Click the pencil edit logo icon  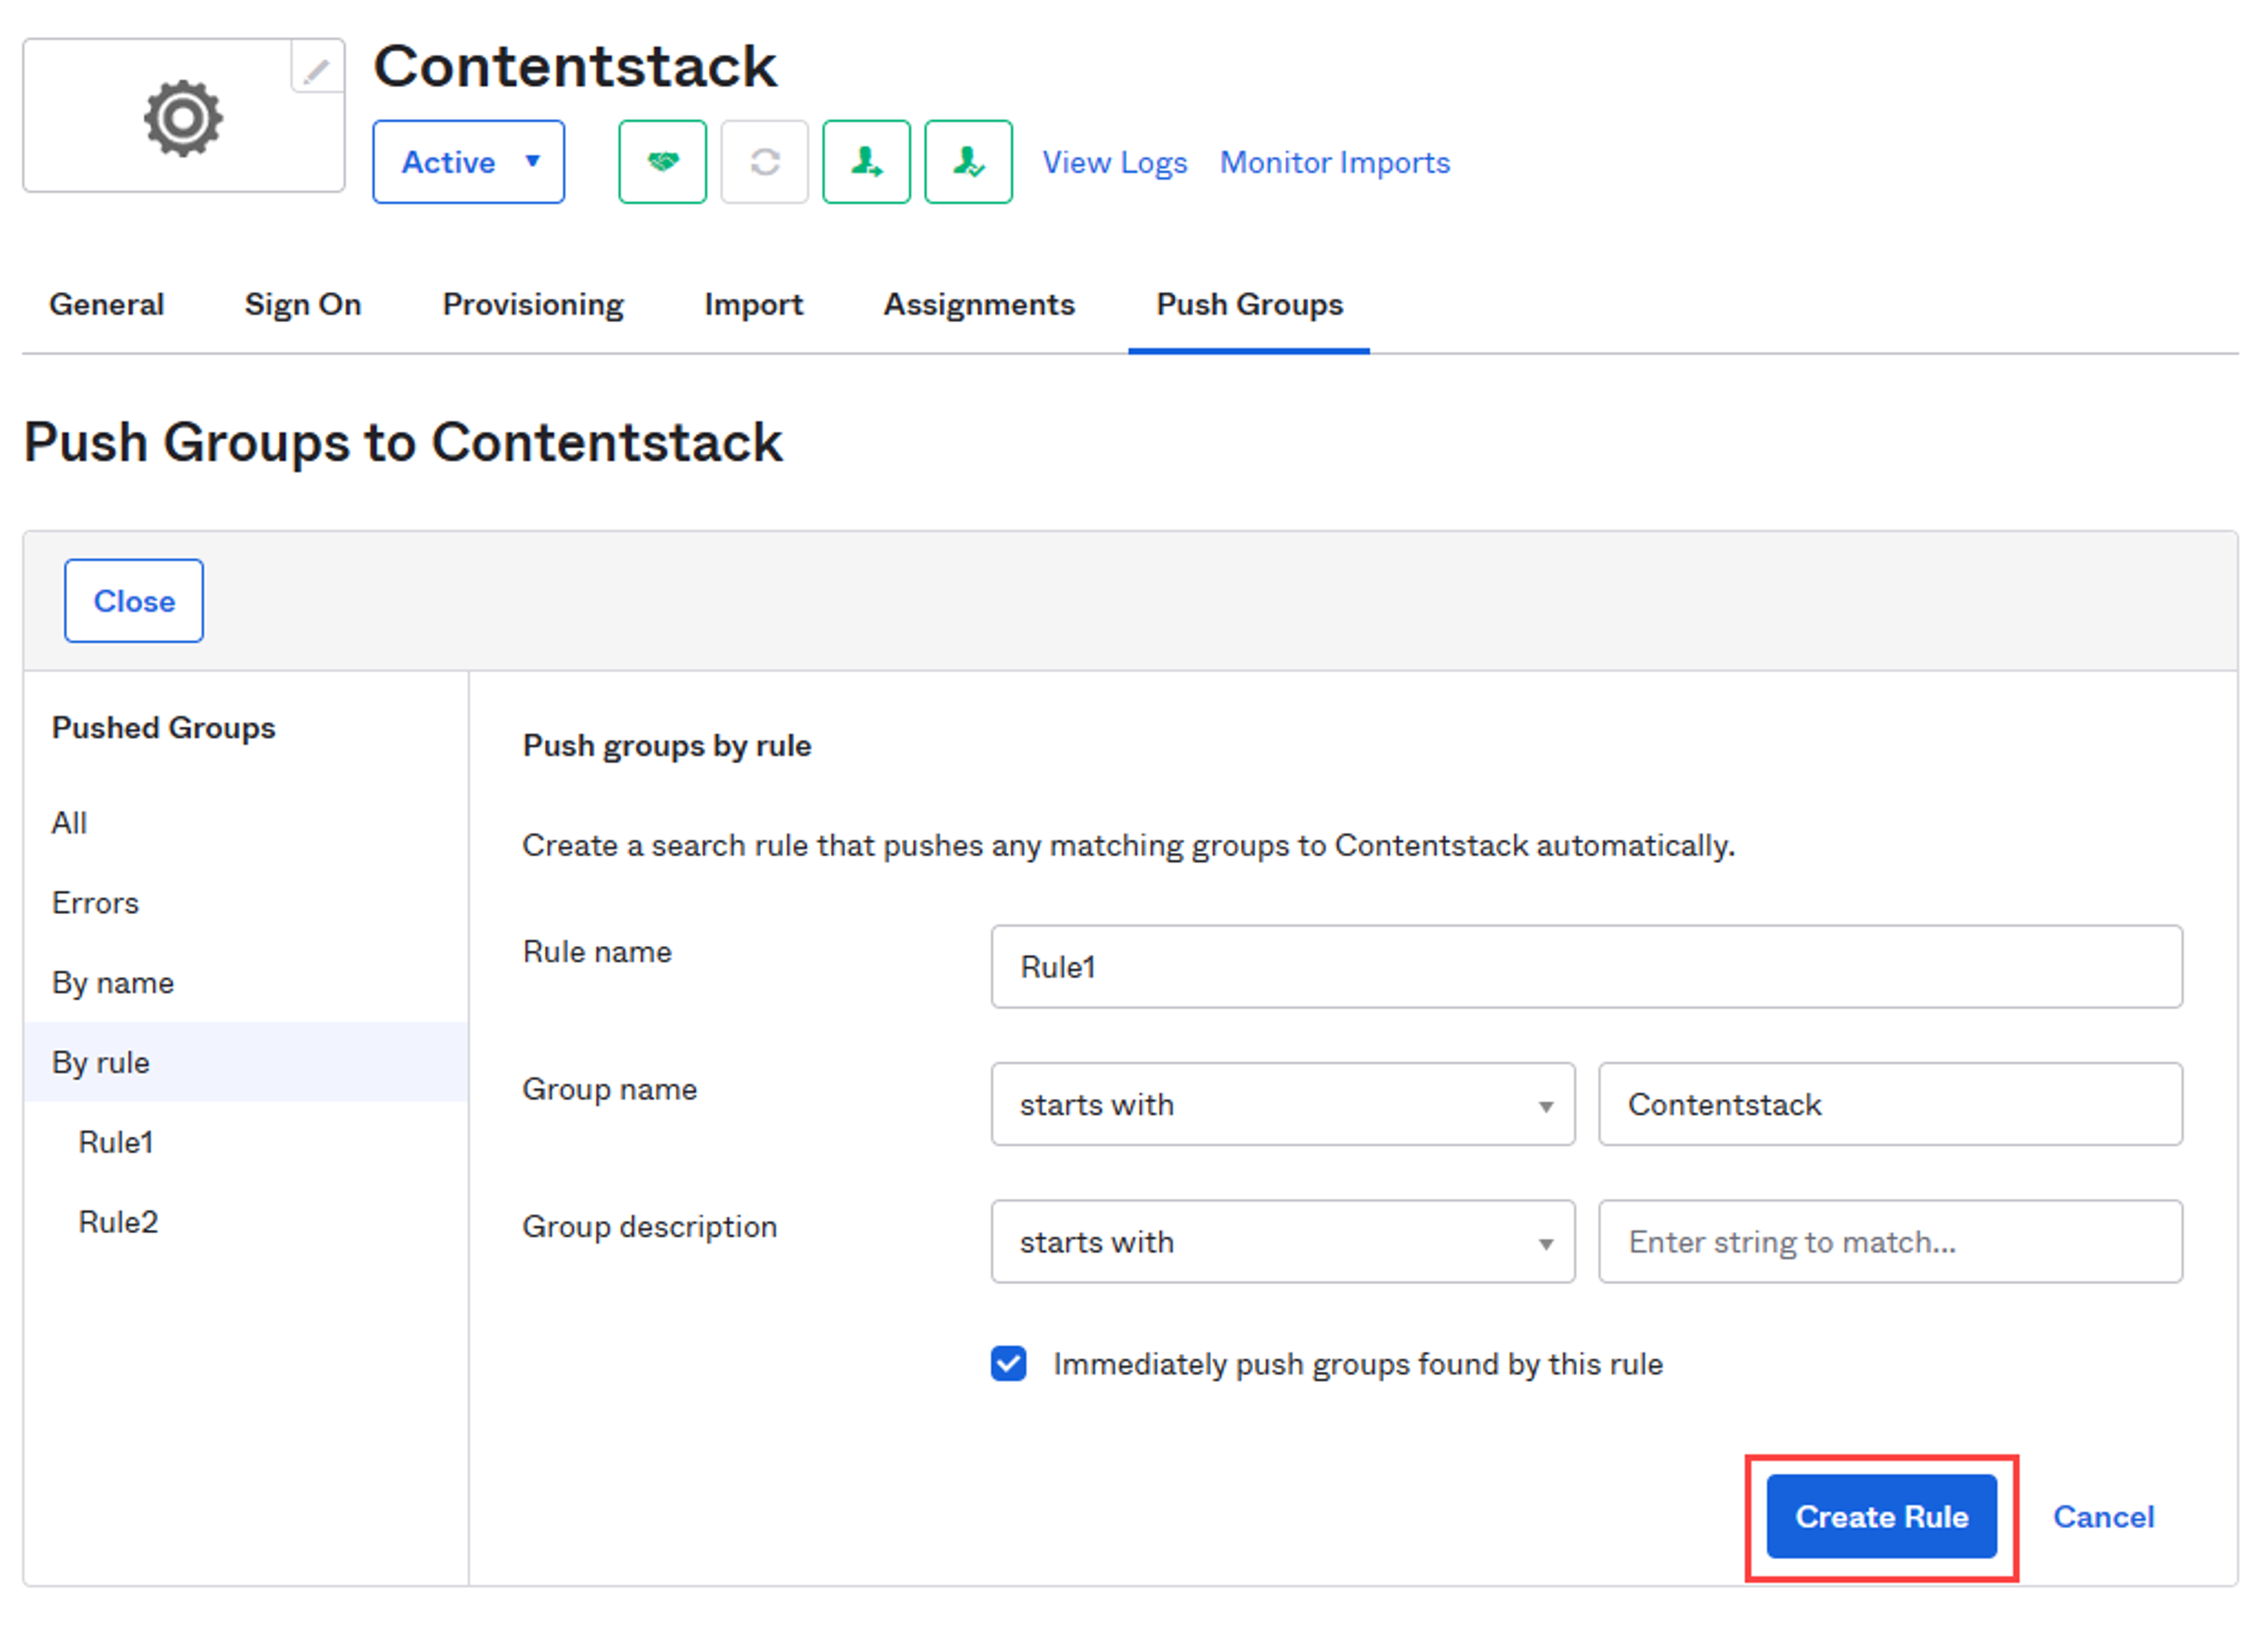click(x=317, y=69)
